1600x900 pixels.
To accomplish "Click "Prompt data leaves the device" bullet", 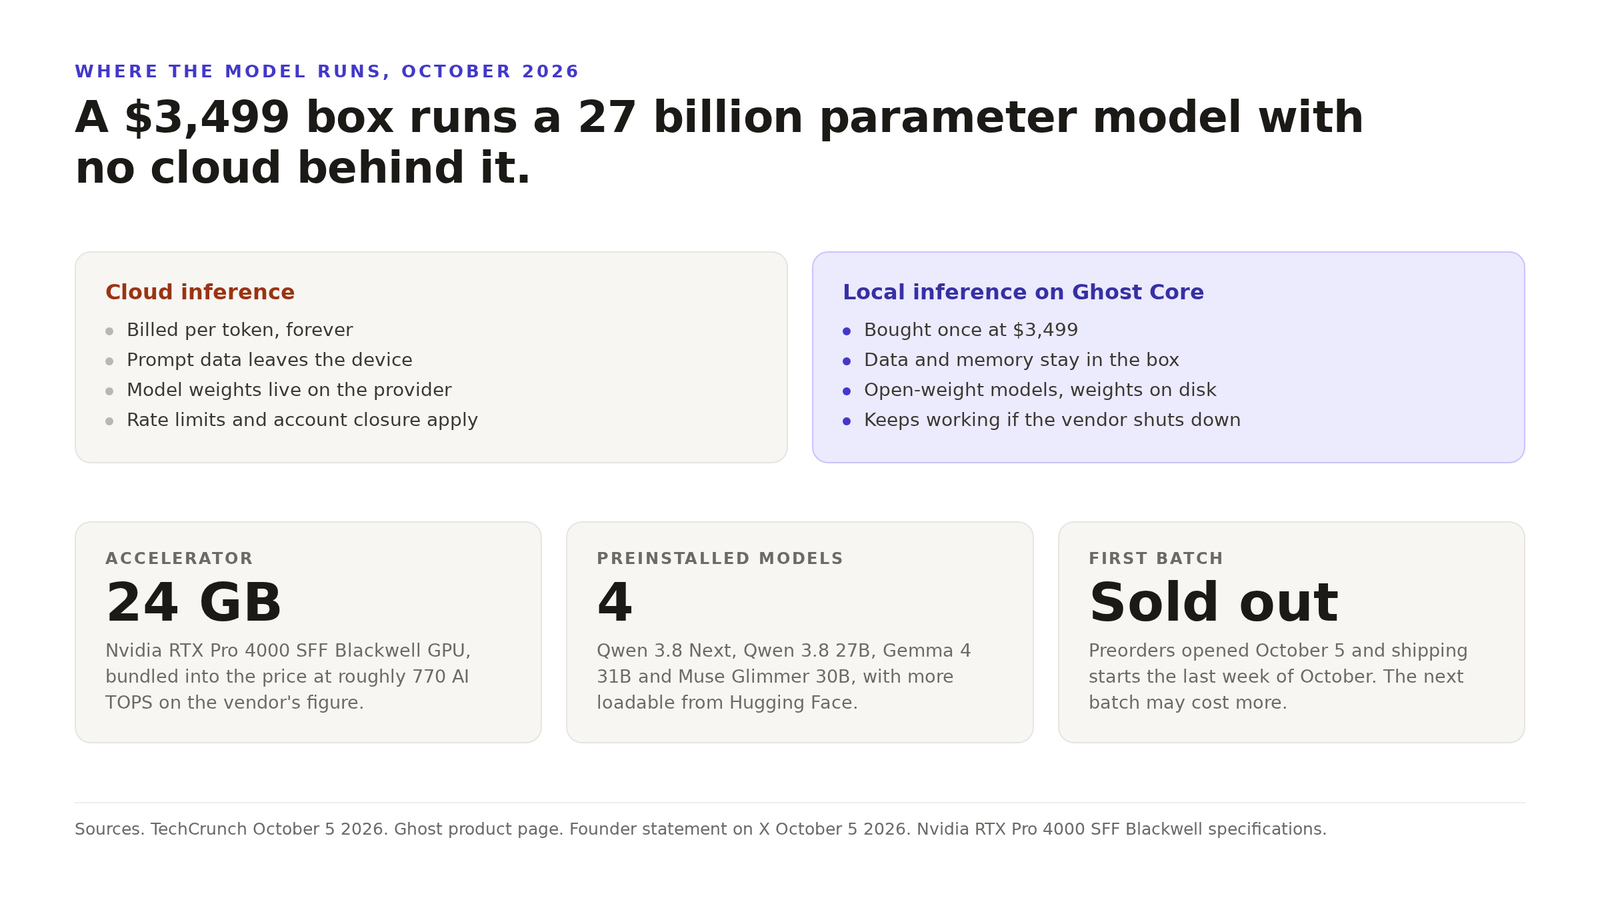I will (269, 360).
